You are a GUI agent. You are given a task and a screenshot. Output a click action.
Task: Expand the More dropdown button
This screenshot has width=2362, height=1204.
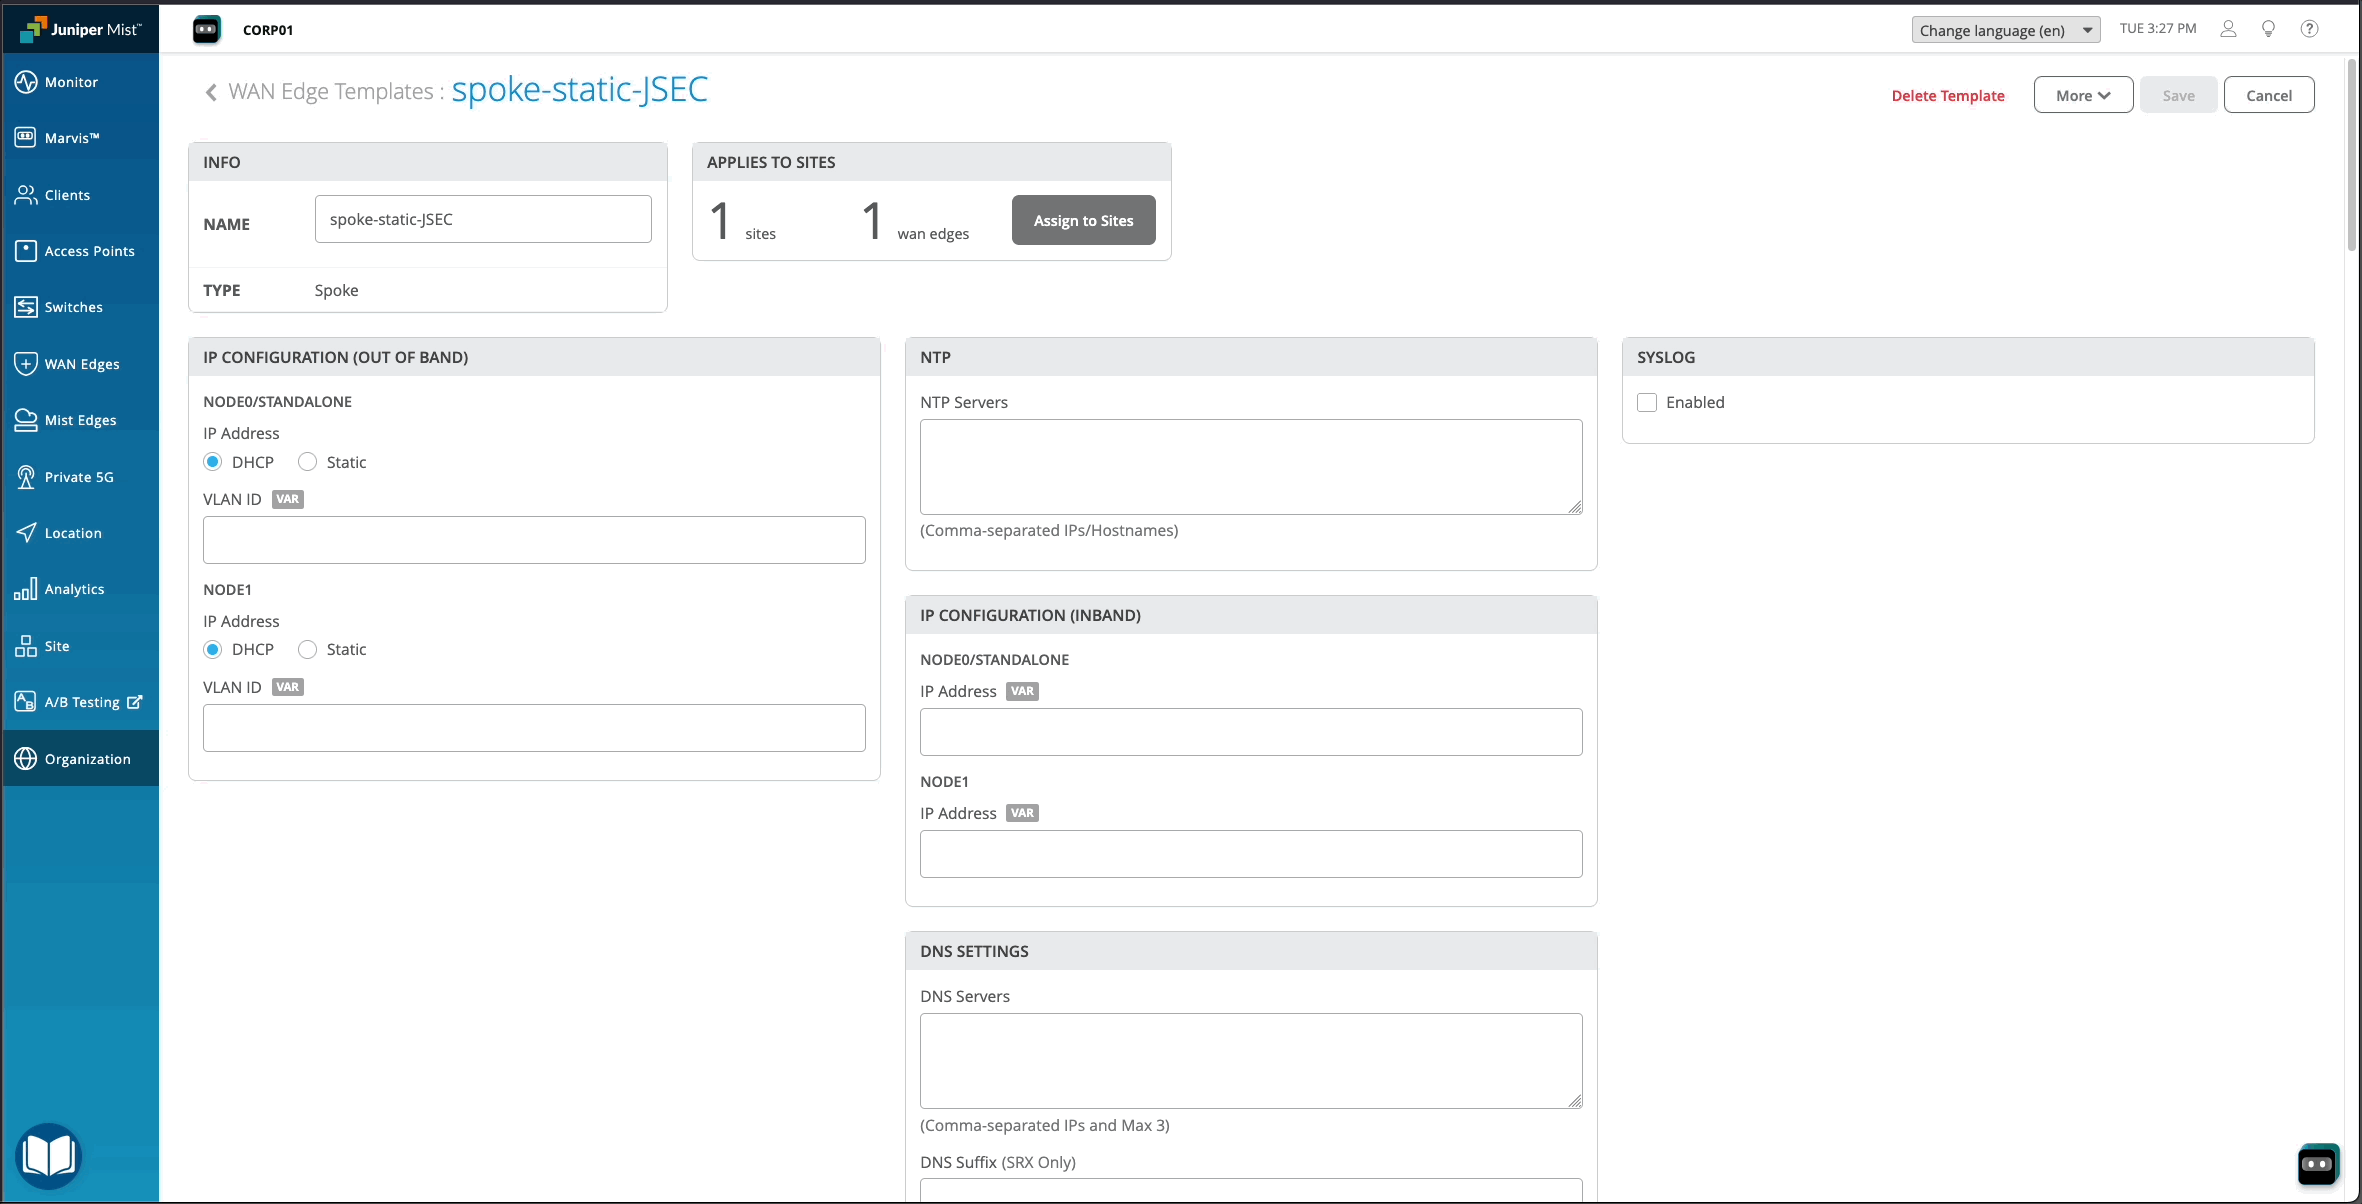pos(2083,95)
